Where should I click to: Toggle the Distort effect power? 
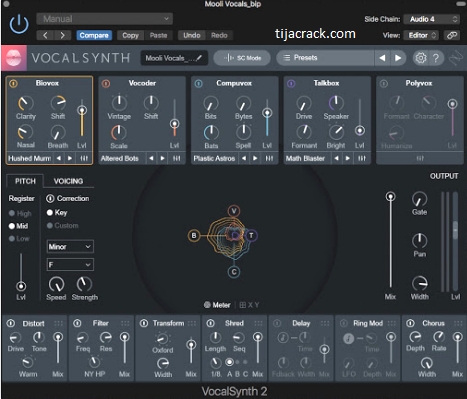pos(11,323)
